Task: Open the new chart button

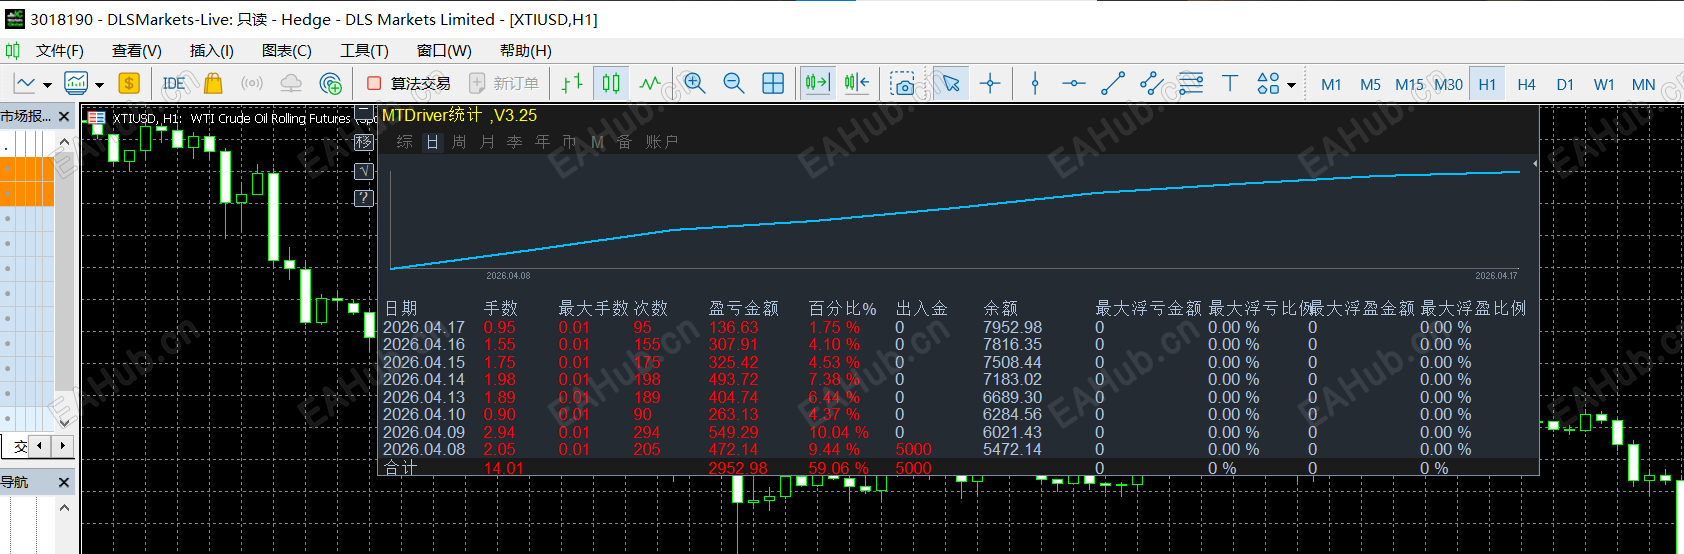Action: pos(25,84)
